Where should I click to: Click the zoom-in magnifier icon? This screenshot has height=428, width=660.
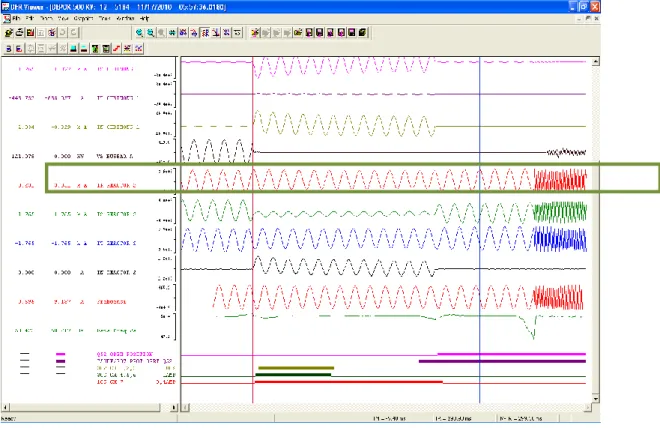139,33
